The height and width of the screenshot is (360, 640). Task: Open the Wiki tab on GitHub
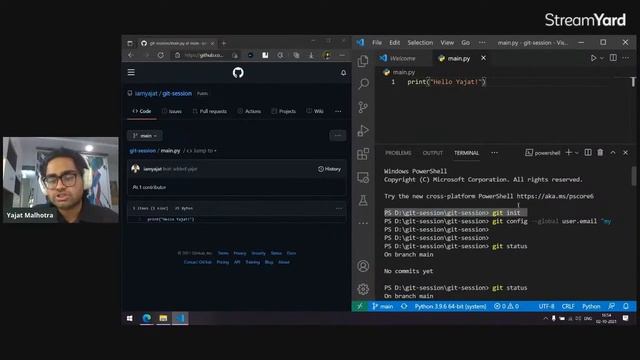[x=315, y=111]
